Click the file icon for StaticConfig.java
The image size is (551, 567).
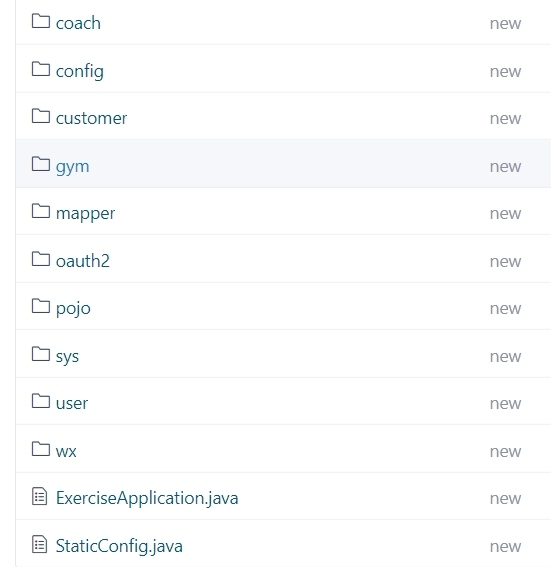[x=39, y=544]
